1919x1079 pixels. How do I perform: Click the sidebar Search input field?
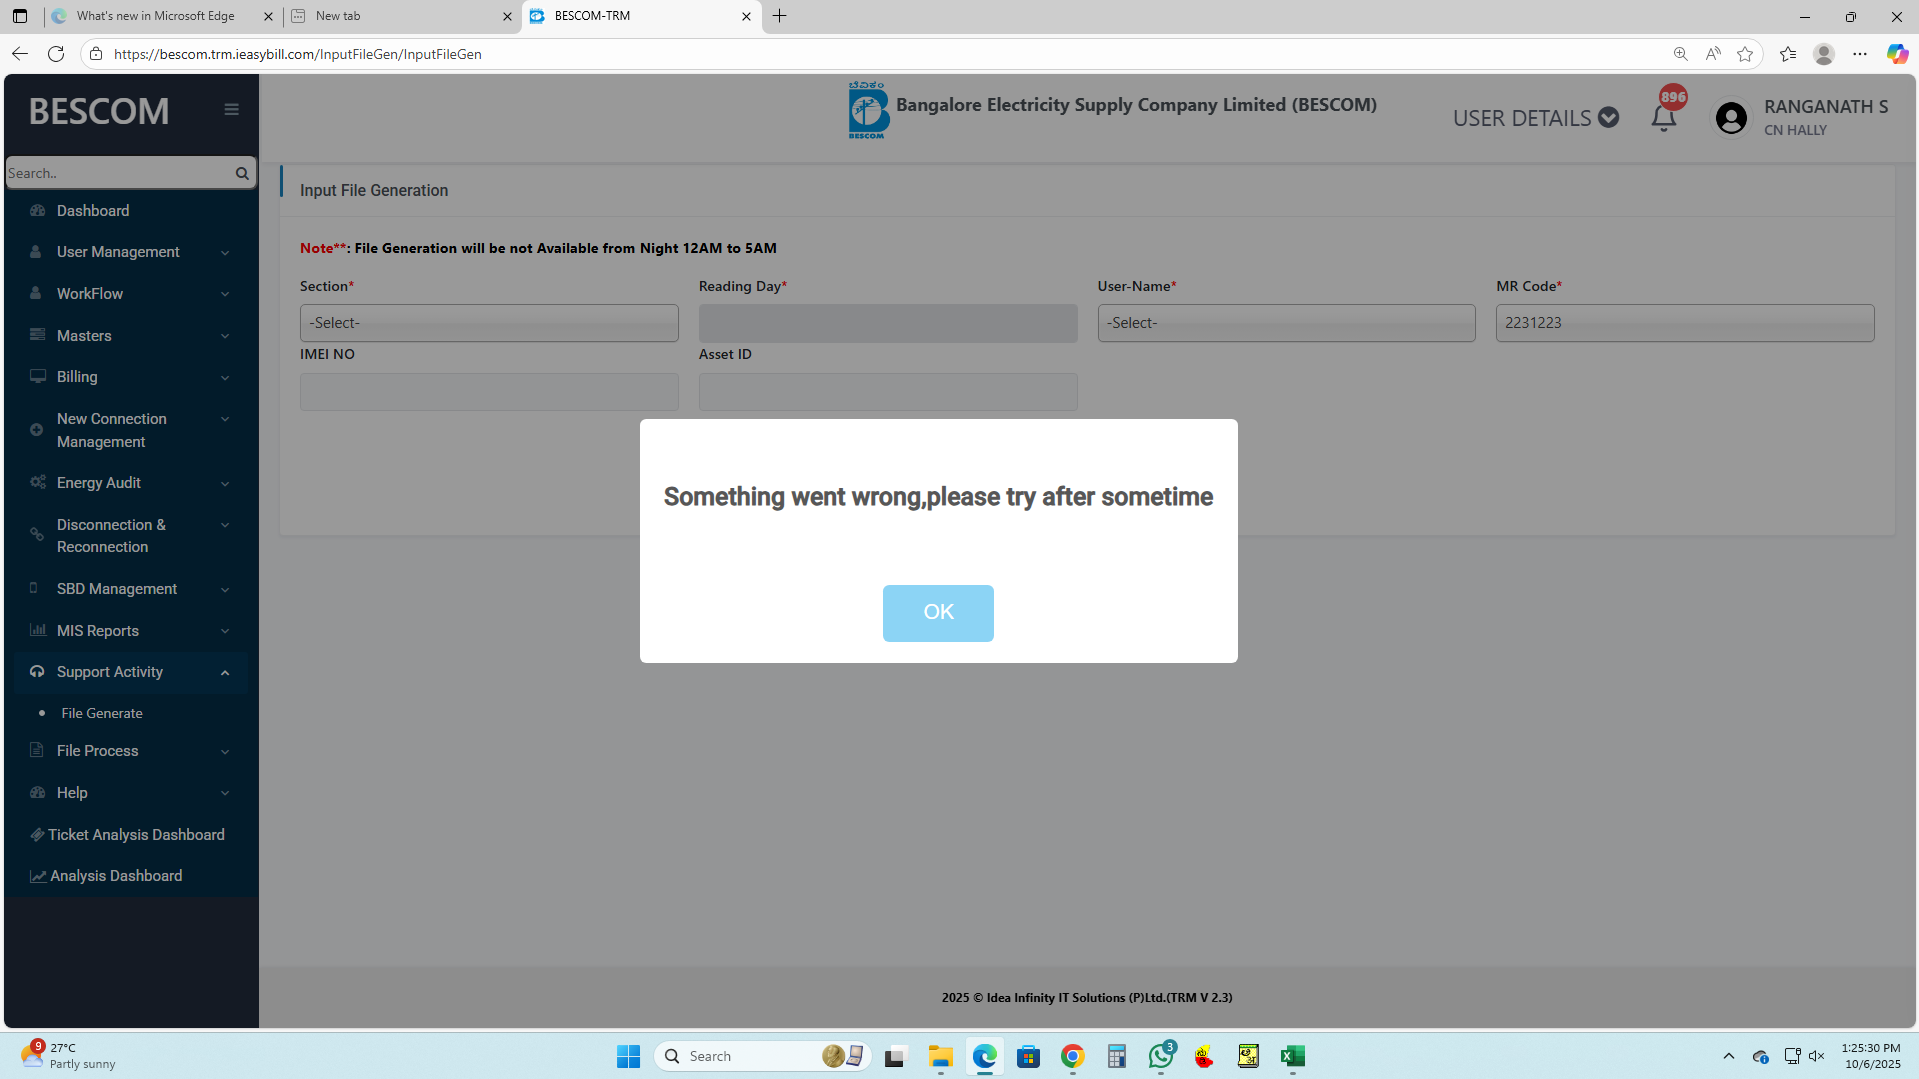[118, 173]
